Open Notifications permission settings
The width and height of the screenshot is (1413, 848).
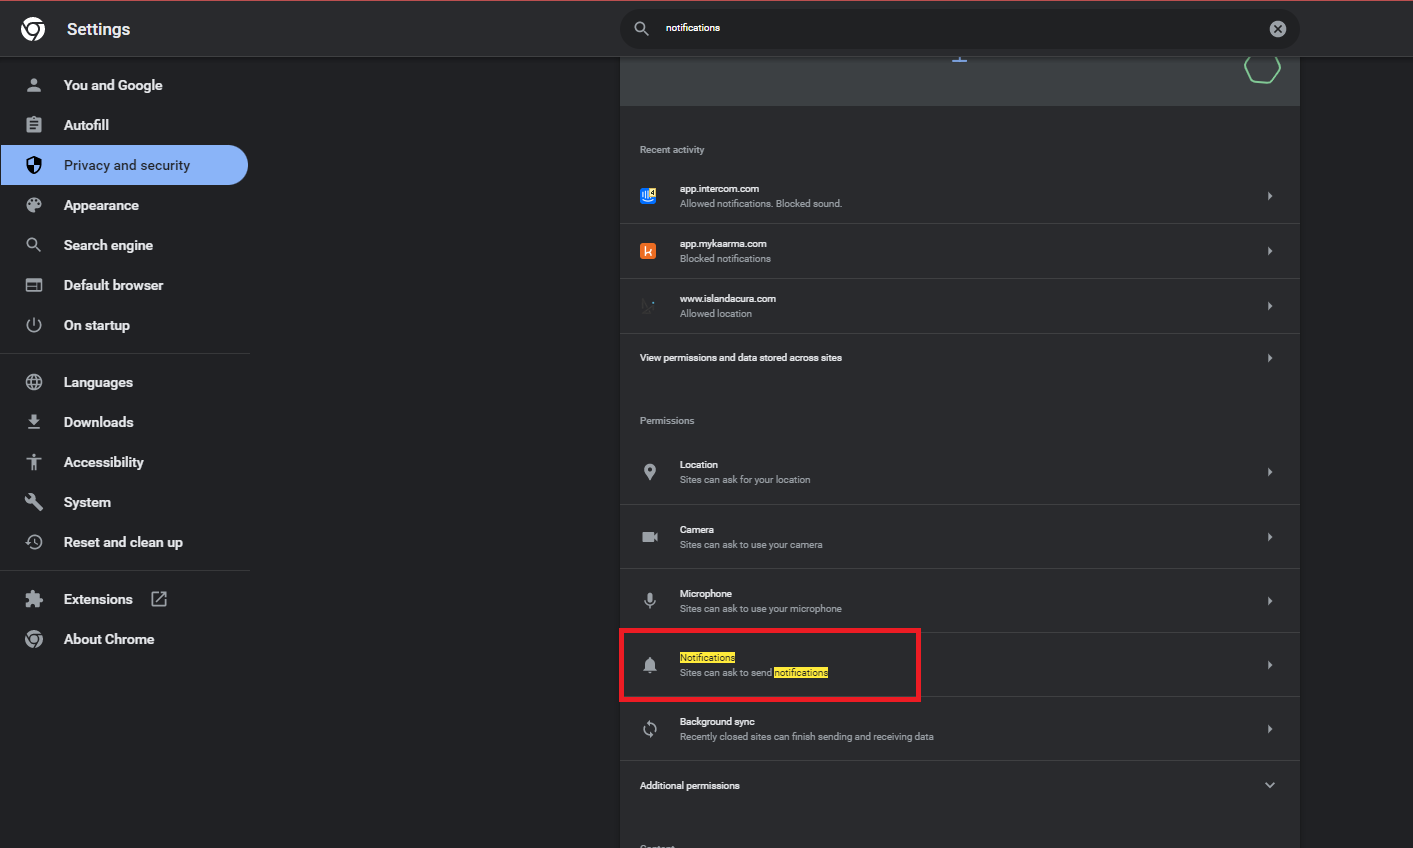[958, 665]
